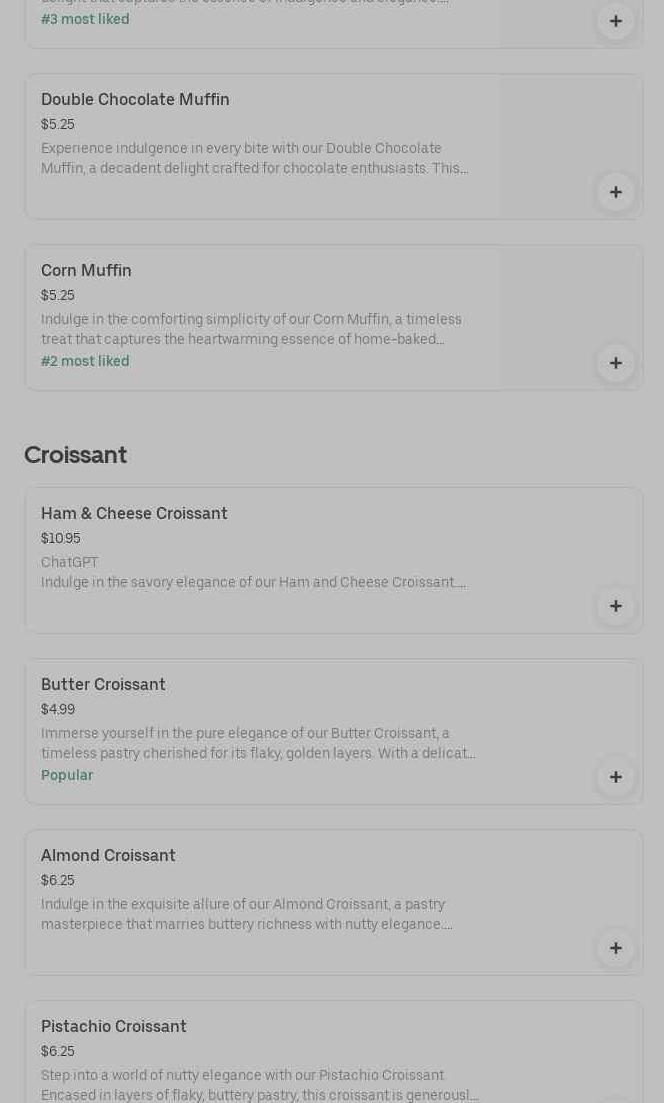
Task: Click the Pistachio Croissant description text
Action: click(259, 1085)
